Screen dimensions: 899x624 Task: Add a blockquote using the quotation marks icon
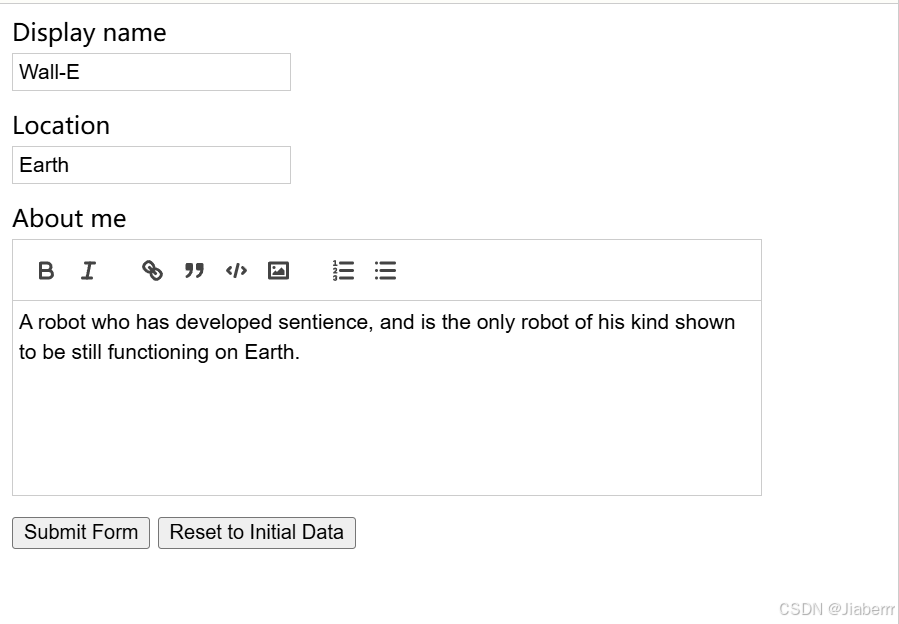[194, 271]
